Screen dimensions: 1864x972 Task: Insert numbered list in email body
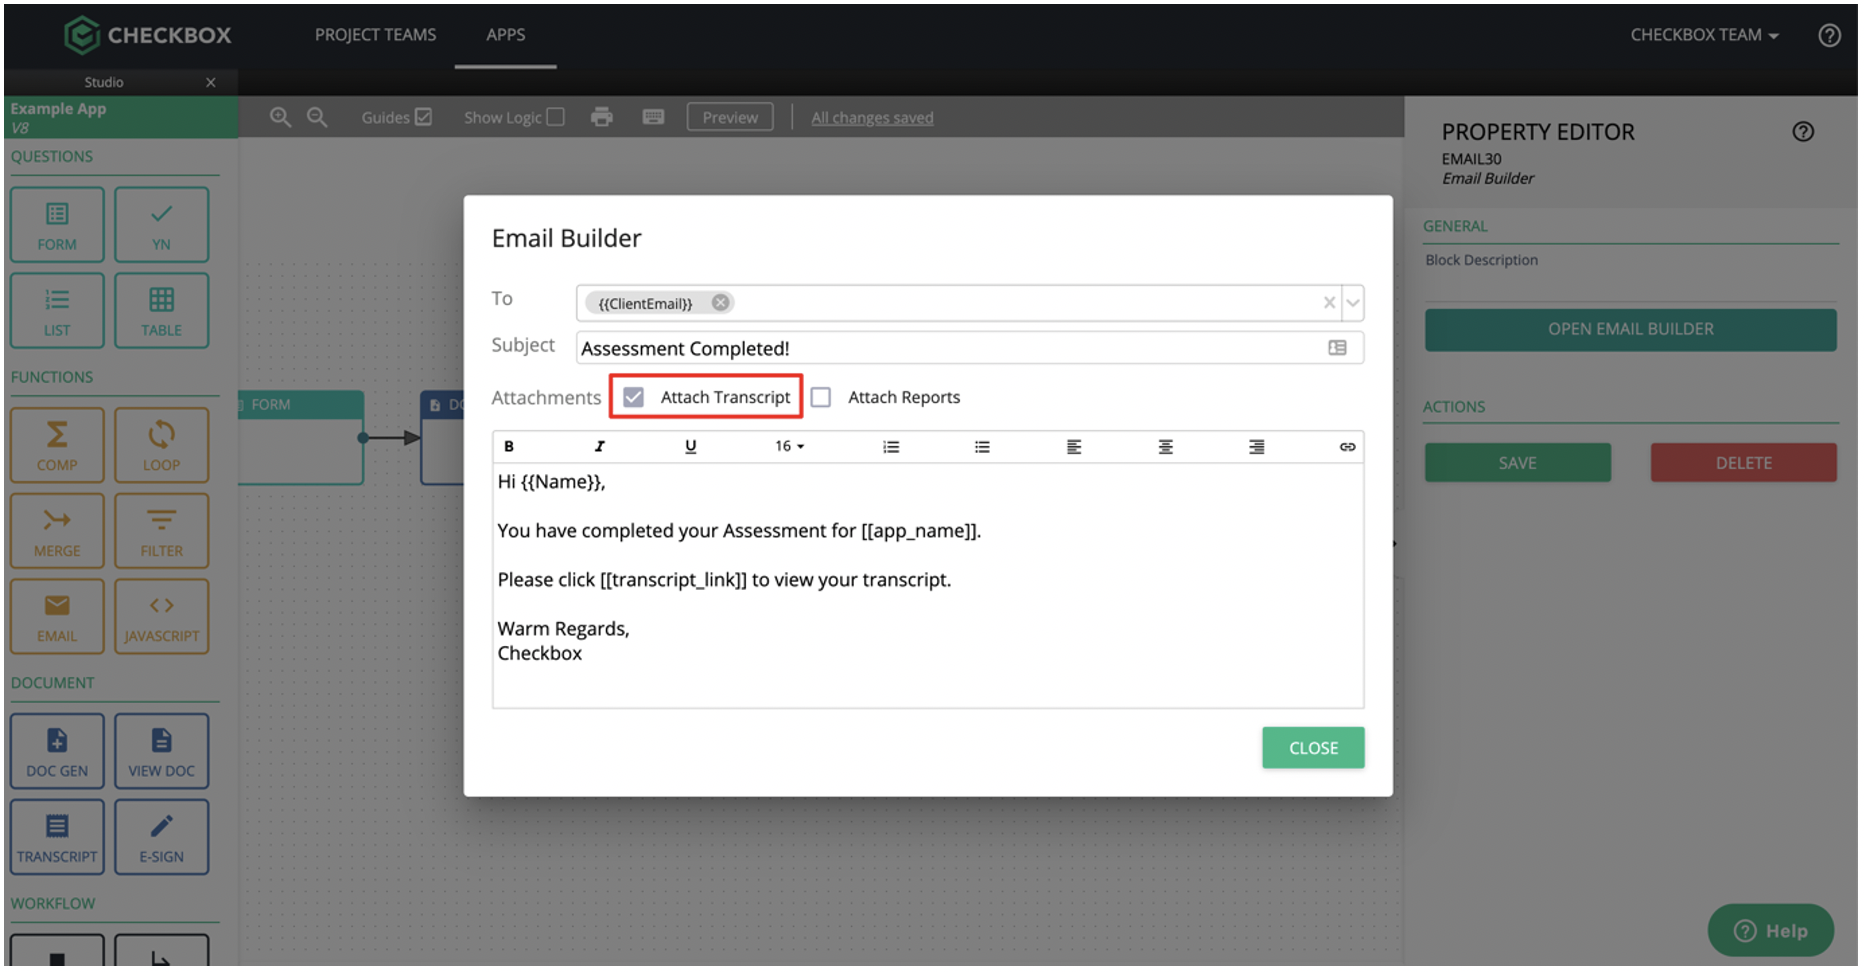pos(891,447)
